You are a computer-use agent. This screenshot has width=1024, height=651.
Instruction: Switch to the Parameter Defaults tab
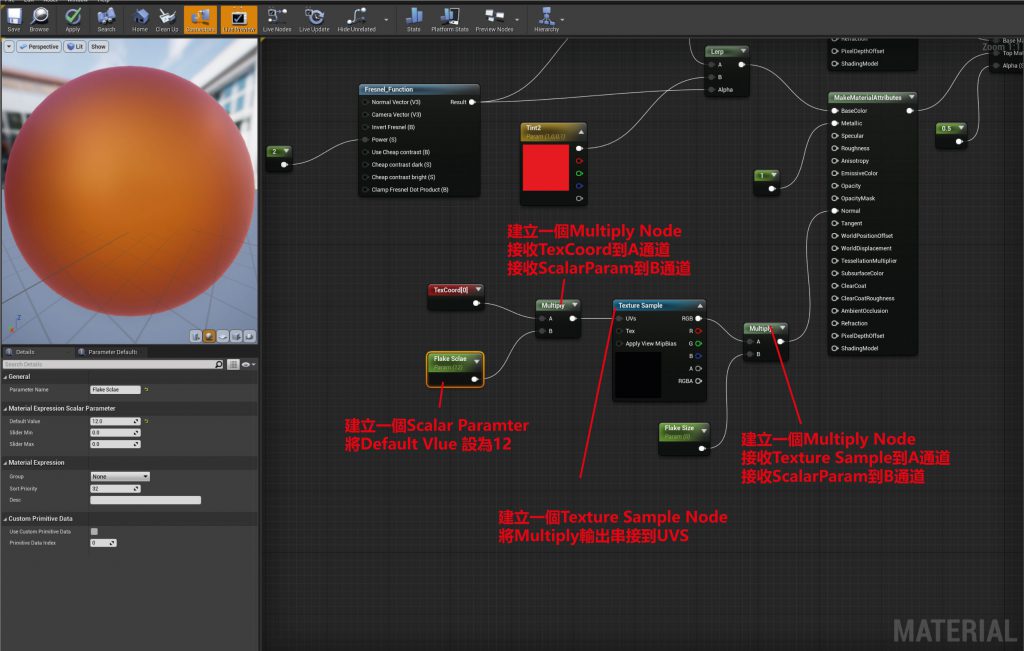click(x=112, y=352)
